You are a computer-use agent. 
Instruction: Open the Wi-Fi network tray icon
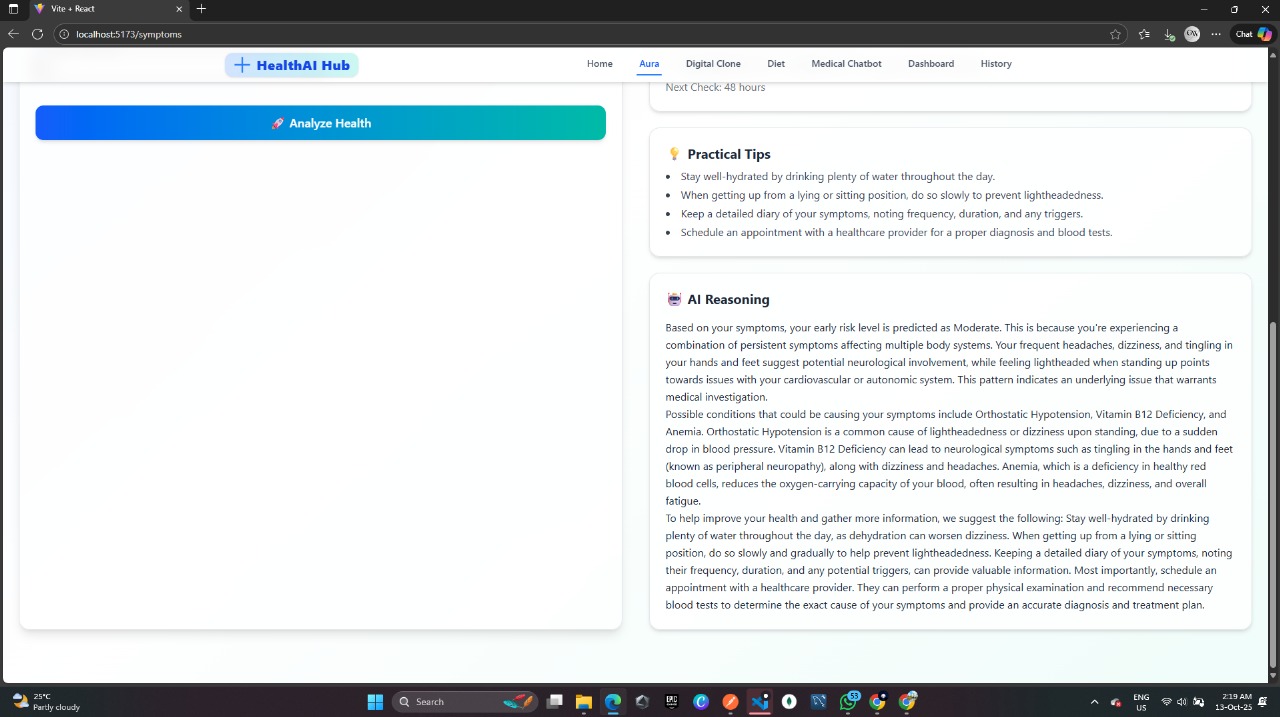(x=1166, y=702)
